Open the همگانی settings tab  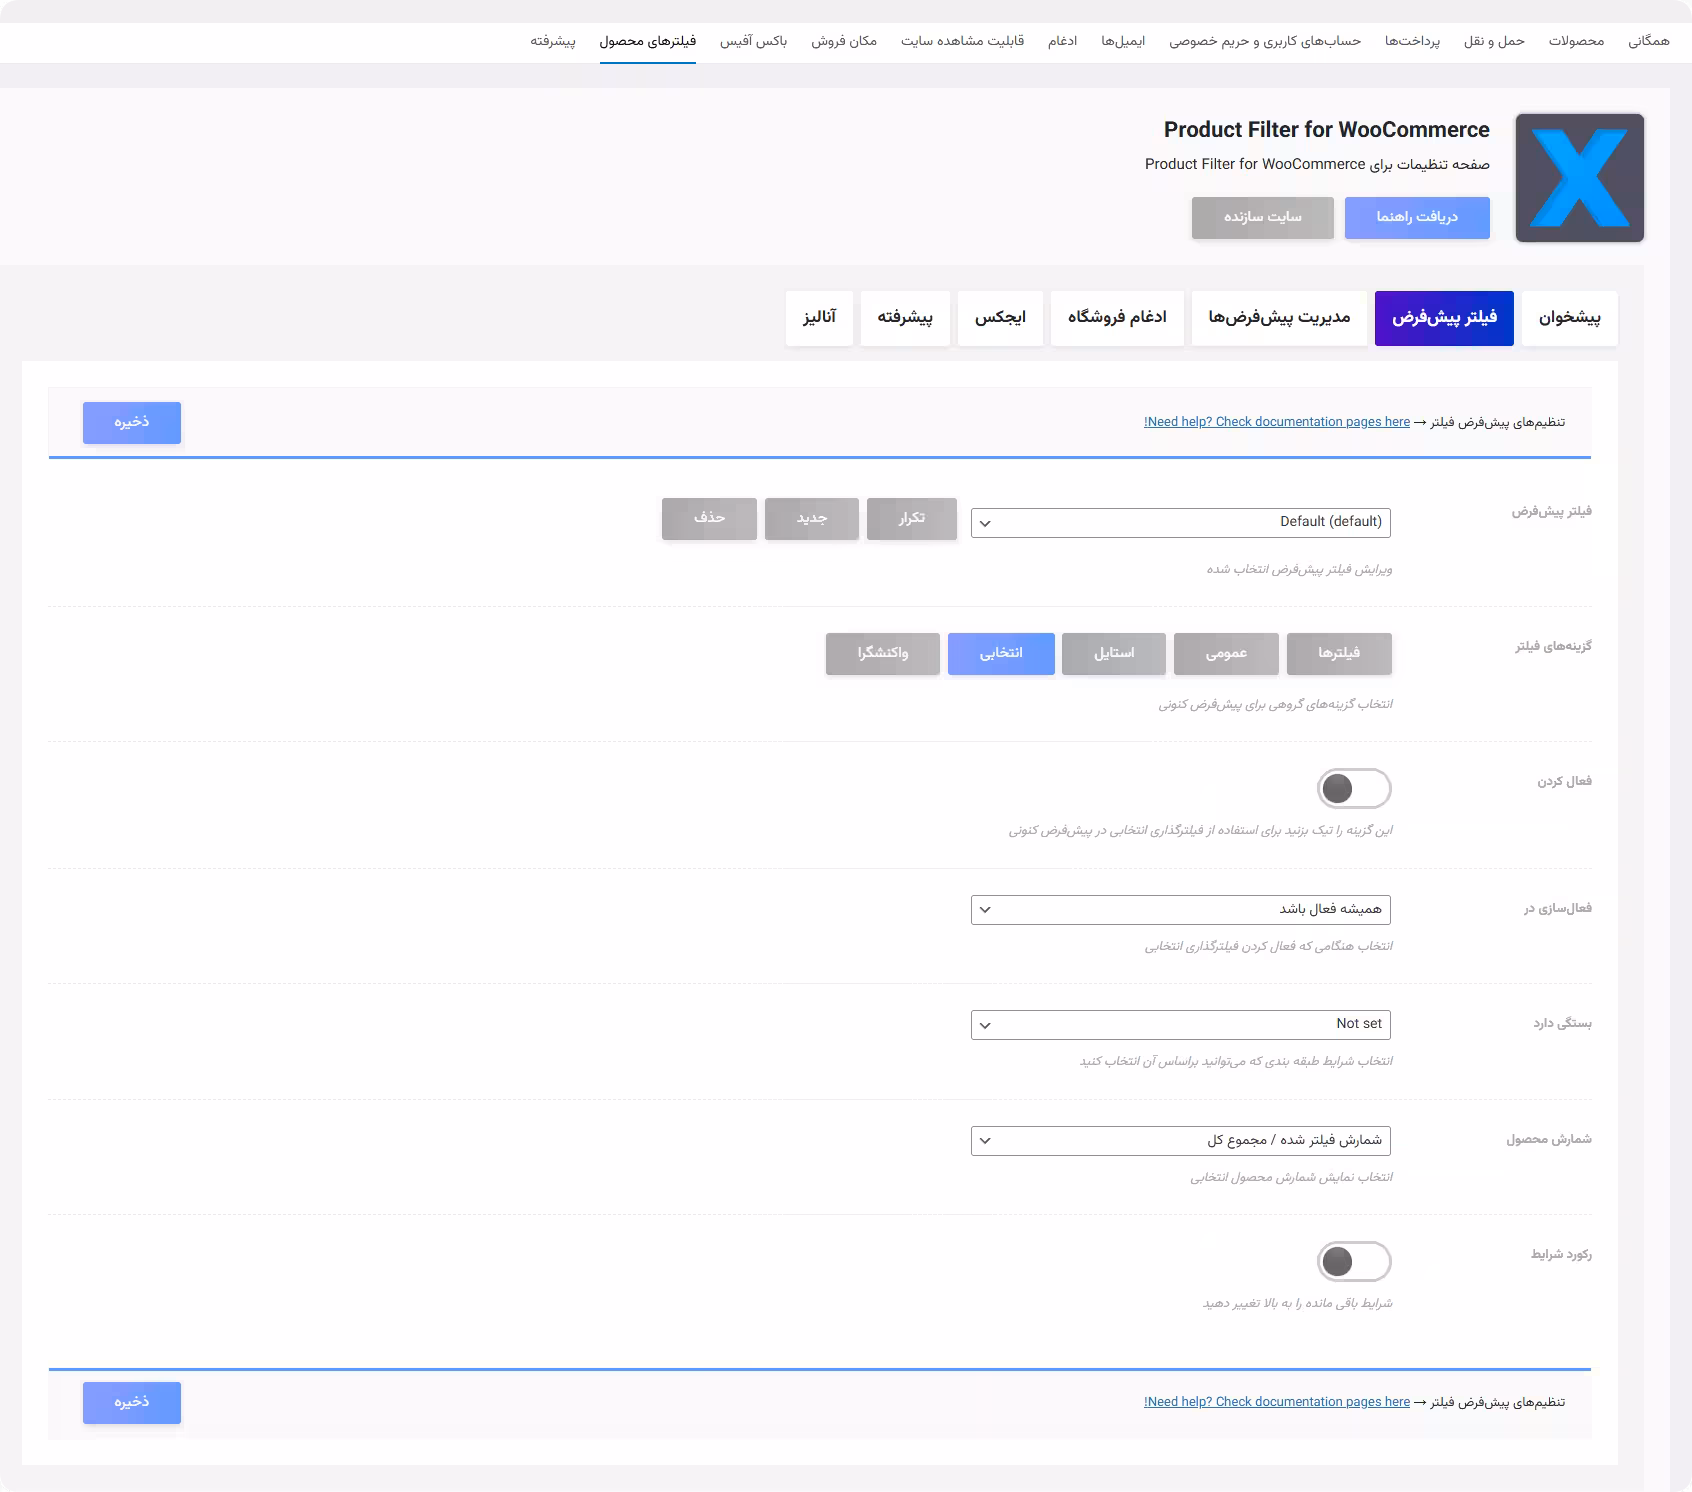tap(1649, 41)
